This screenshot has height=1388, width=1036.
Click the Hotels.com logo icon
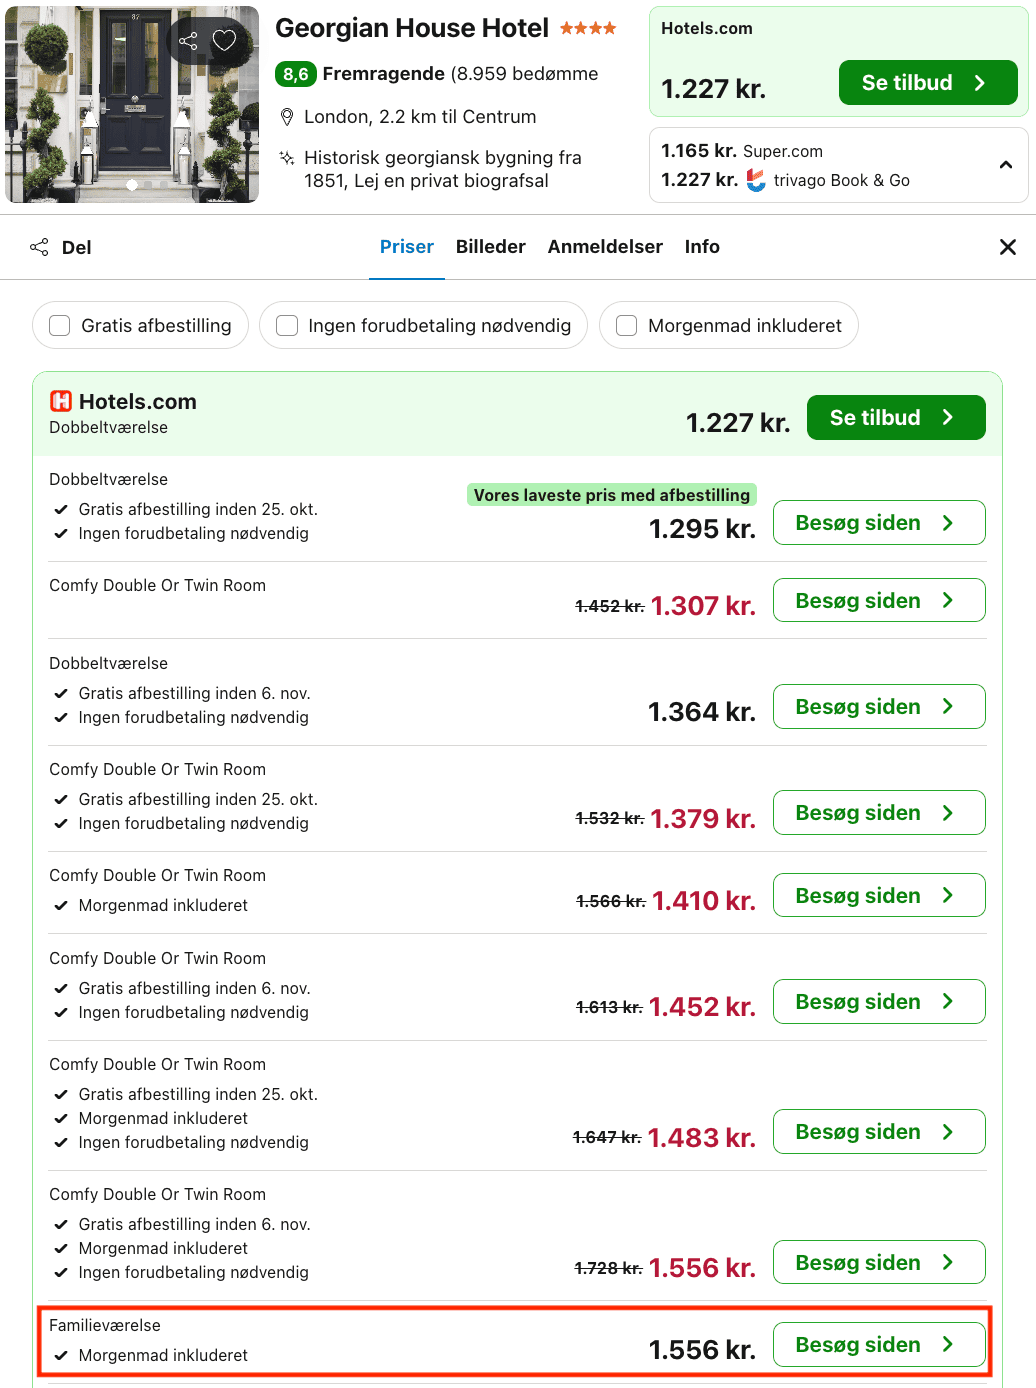(61, 401)
